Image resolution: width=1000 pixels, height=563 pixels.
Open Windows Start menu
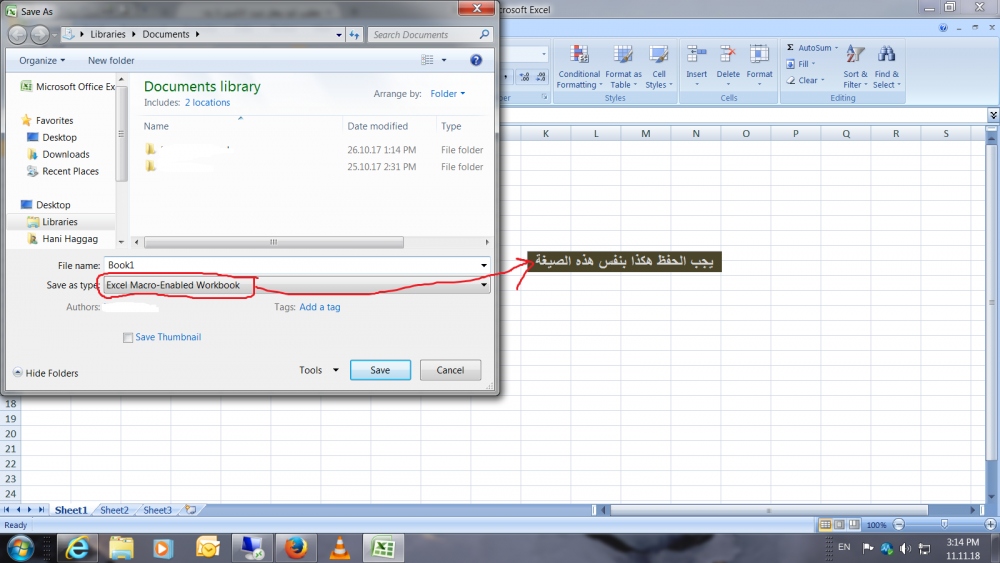click(x=20, y=548)
